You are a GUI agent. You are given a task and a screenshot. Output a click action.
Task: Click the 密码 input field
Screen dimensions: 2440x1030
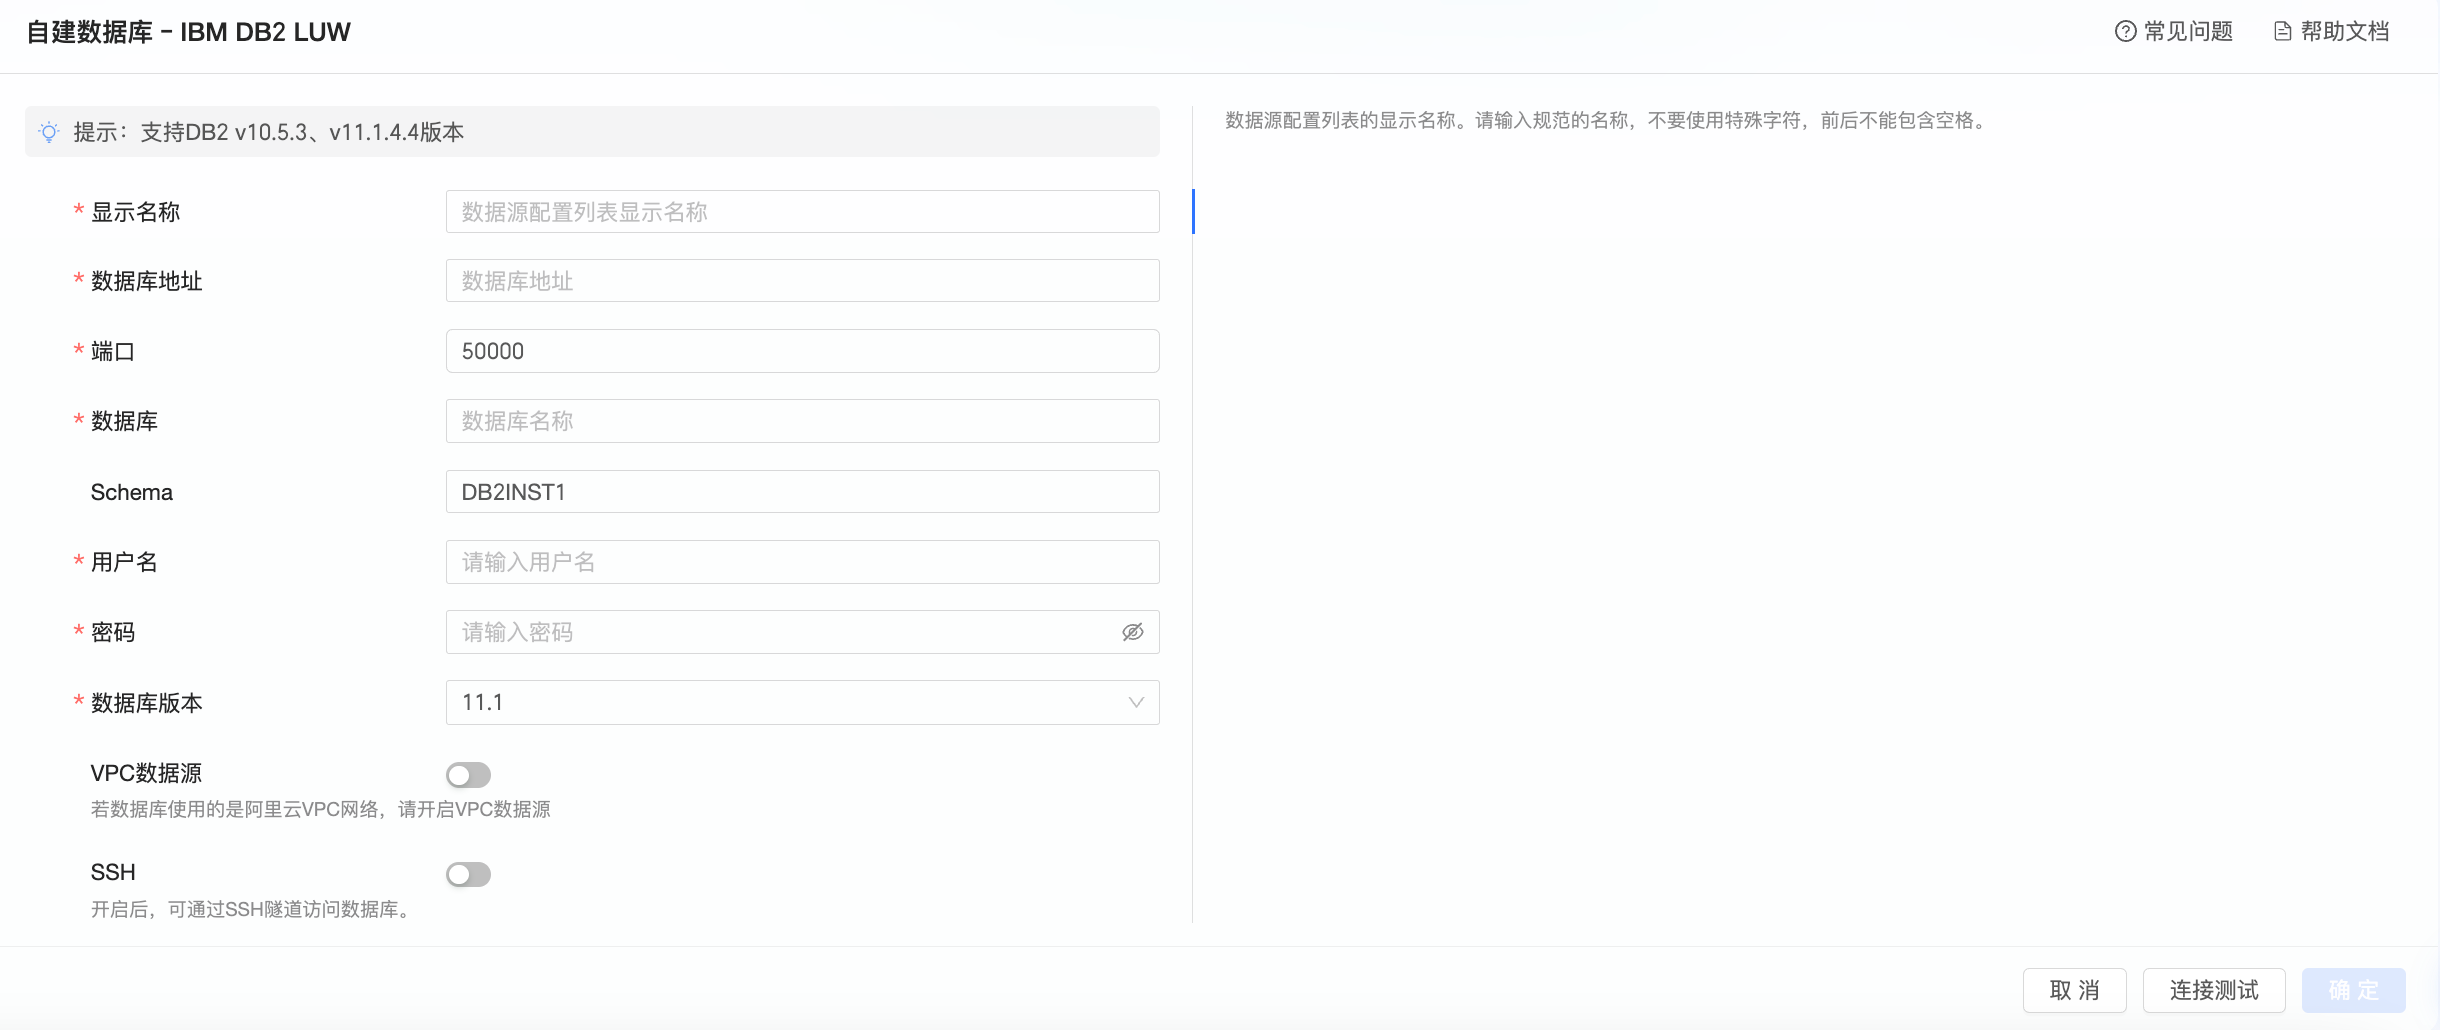(802, 632)
